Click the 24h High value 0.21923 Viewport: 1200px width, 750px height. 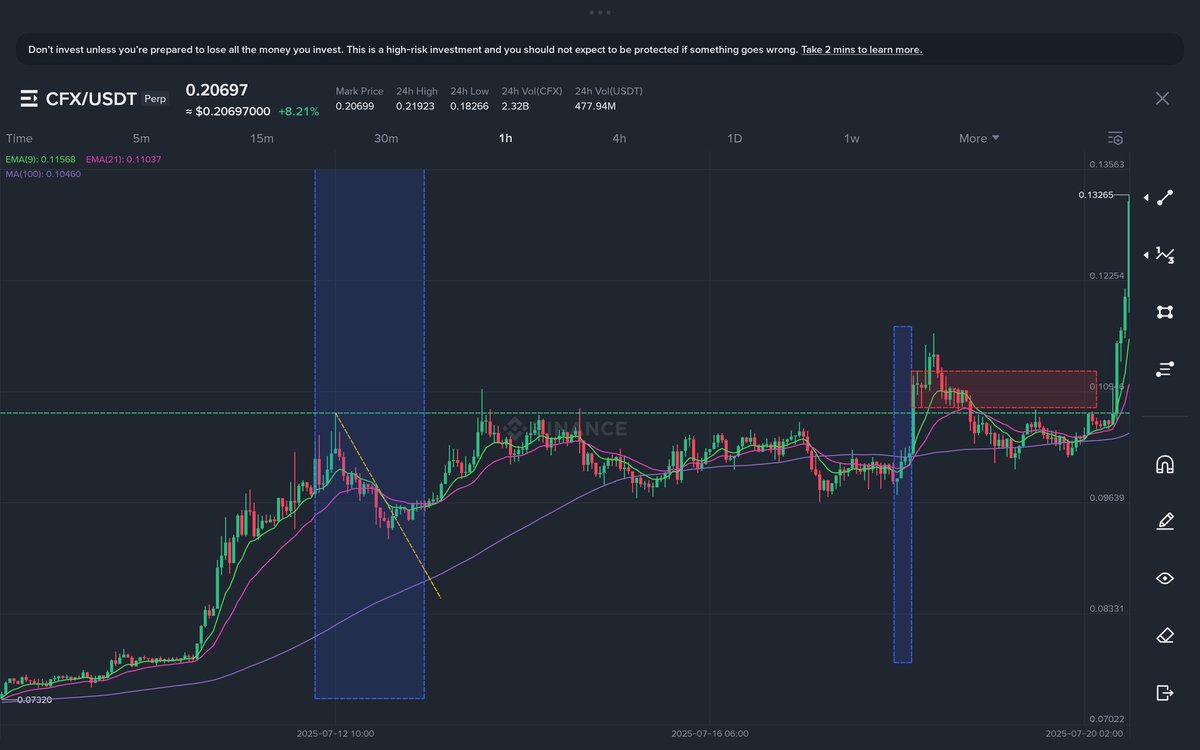pyautogui.click(x=415, y=105)
